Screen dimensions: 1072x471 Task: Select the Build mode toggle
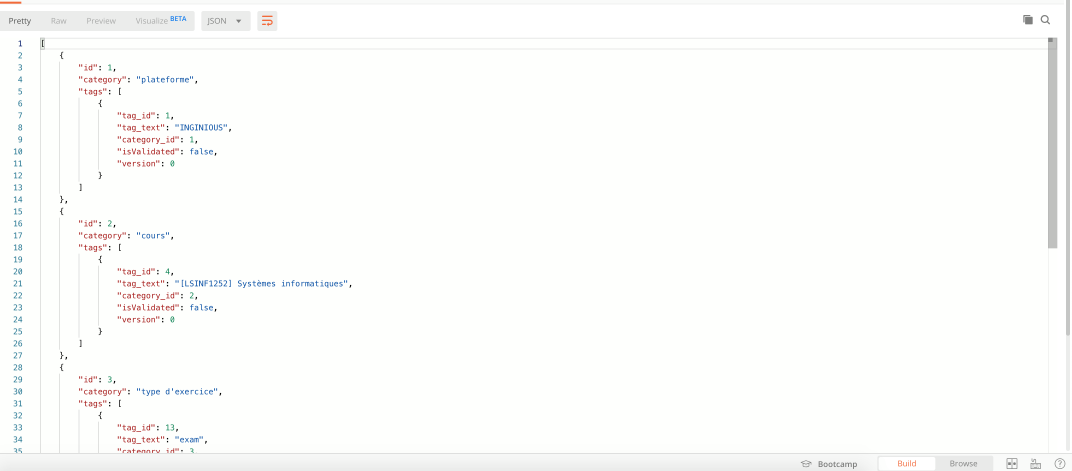coord(907,463)
